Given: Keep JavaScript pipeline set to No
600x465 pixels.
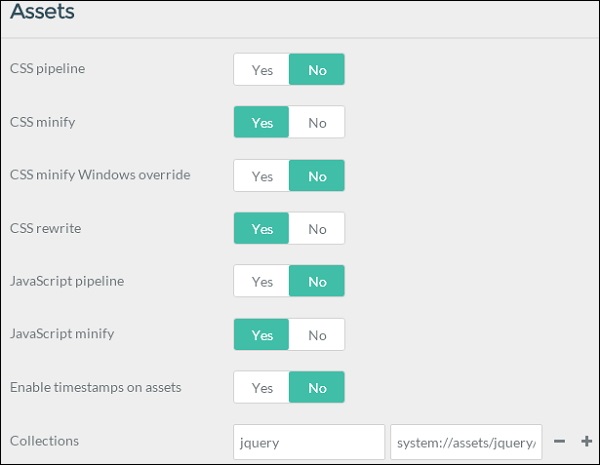Looking at the screenshot, I should tap(317, 282).
